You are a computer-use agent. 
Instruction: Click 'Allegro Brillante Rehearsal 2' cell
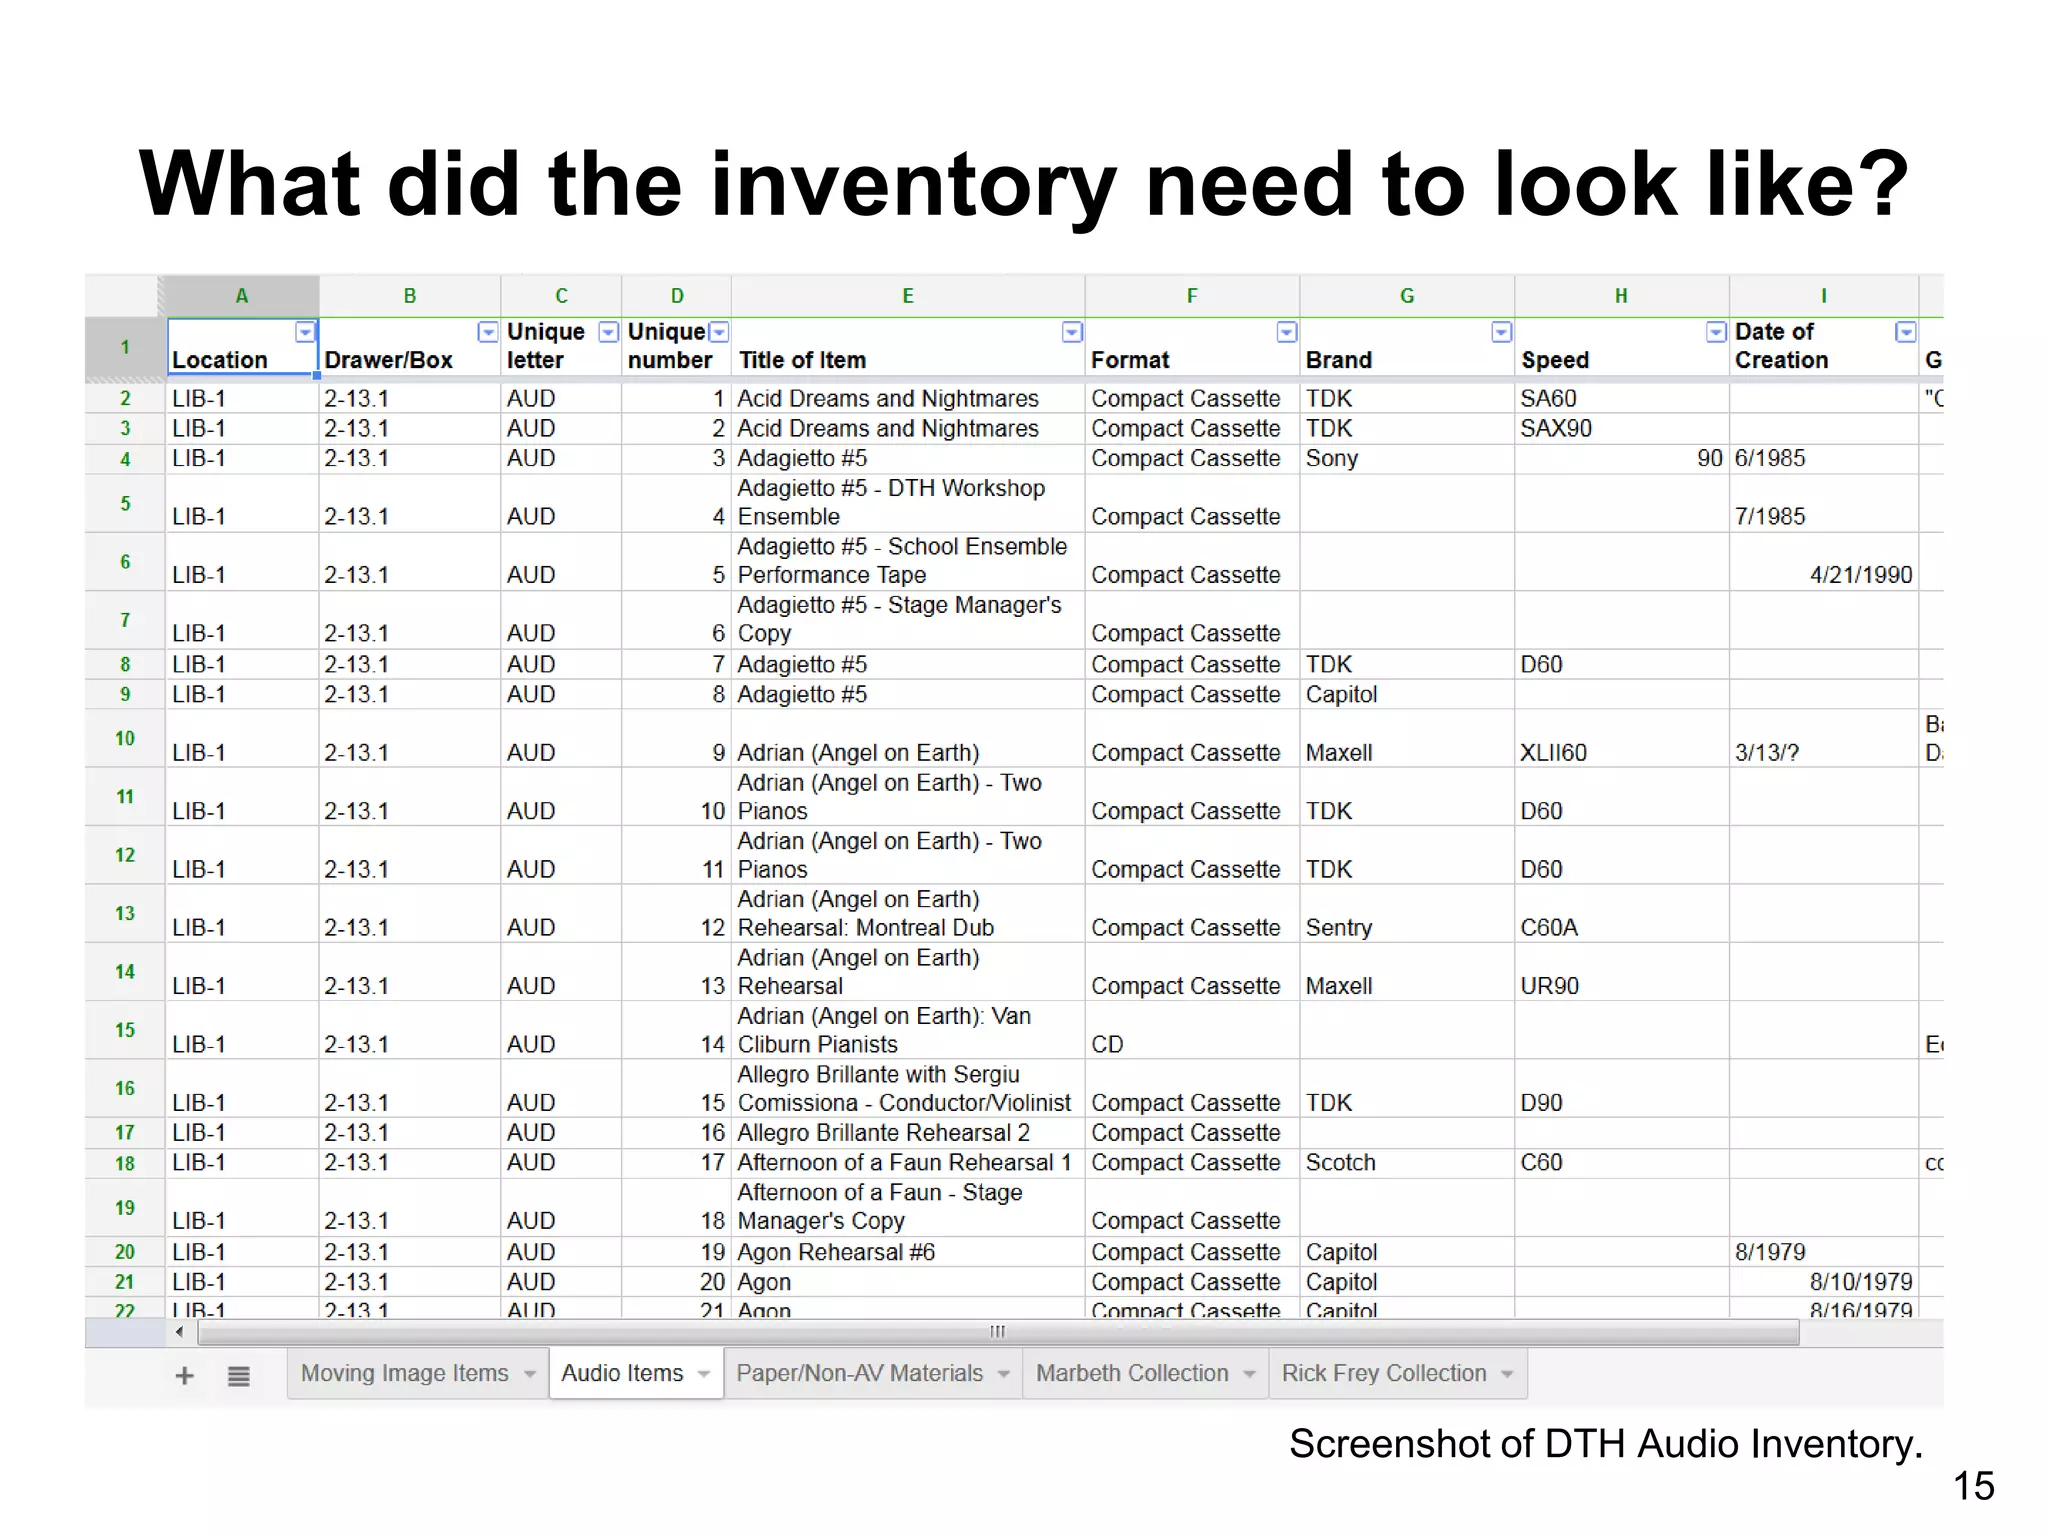908,1133
